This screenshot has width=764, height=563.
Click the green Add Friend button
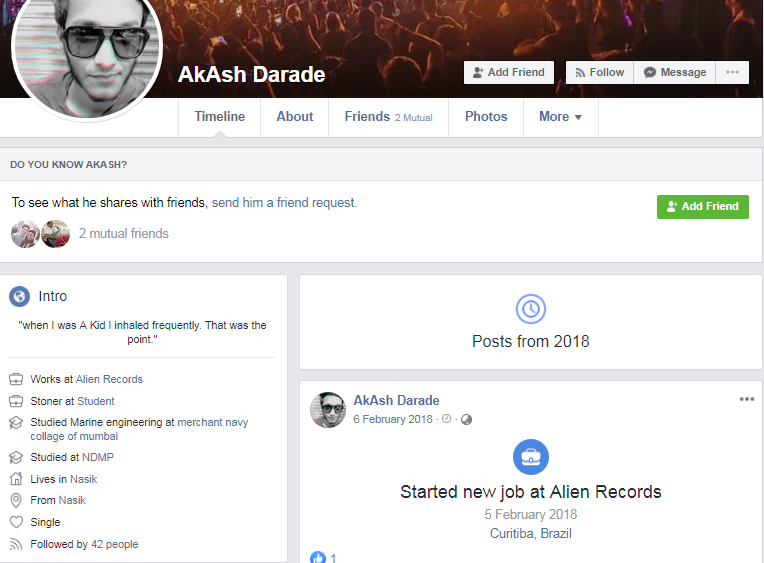click(x=702, y=206)
